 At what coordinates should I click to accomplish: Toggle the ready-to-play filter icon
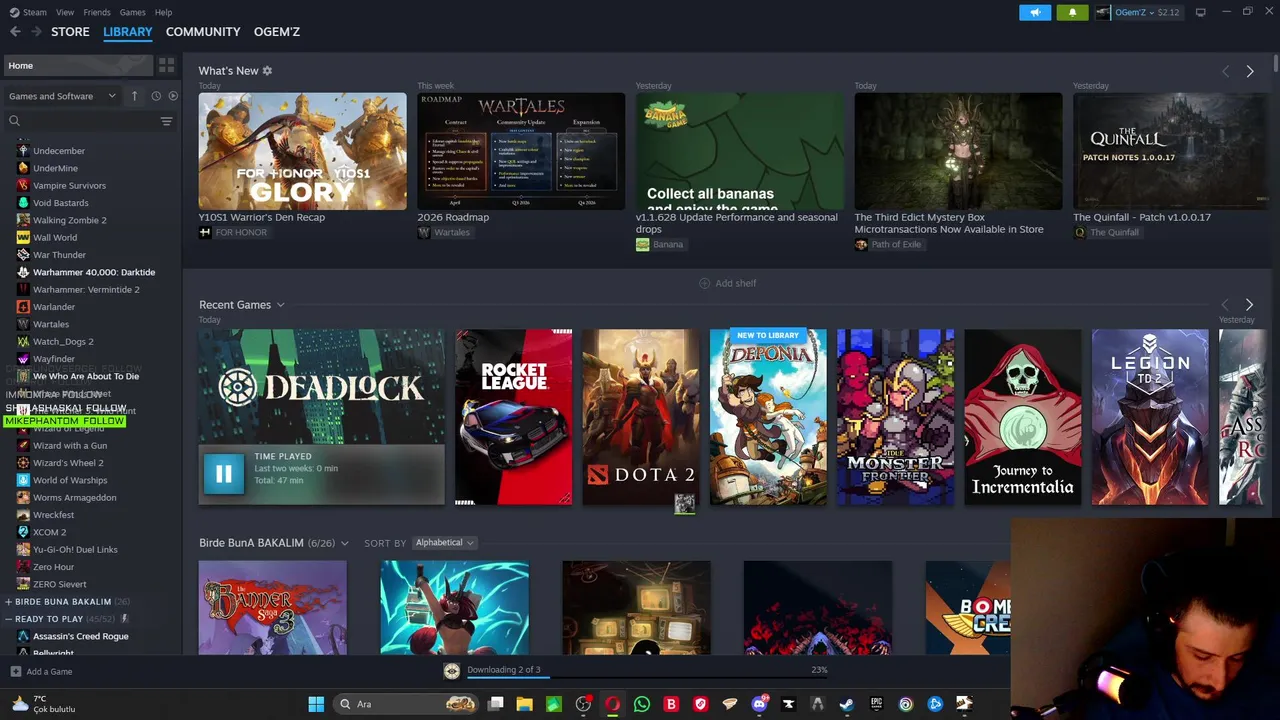tap(173, 96)
